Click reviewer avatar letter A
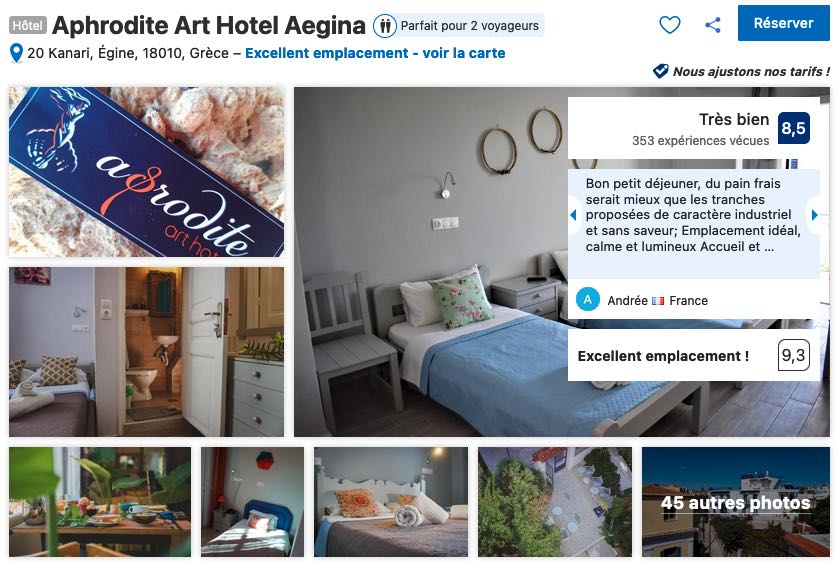 point(588,300)
